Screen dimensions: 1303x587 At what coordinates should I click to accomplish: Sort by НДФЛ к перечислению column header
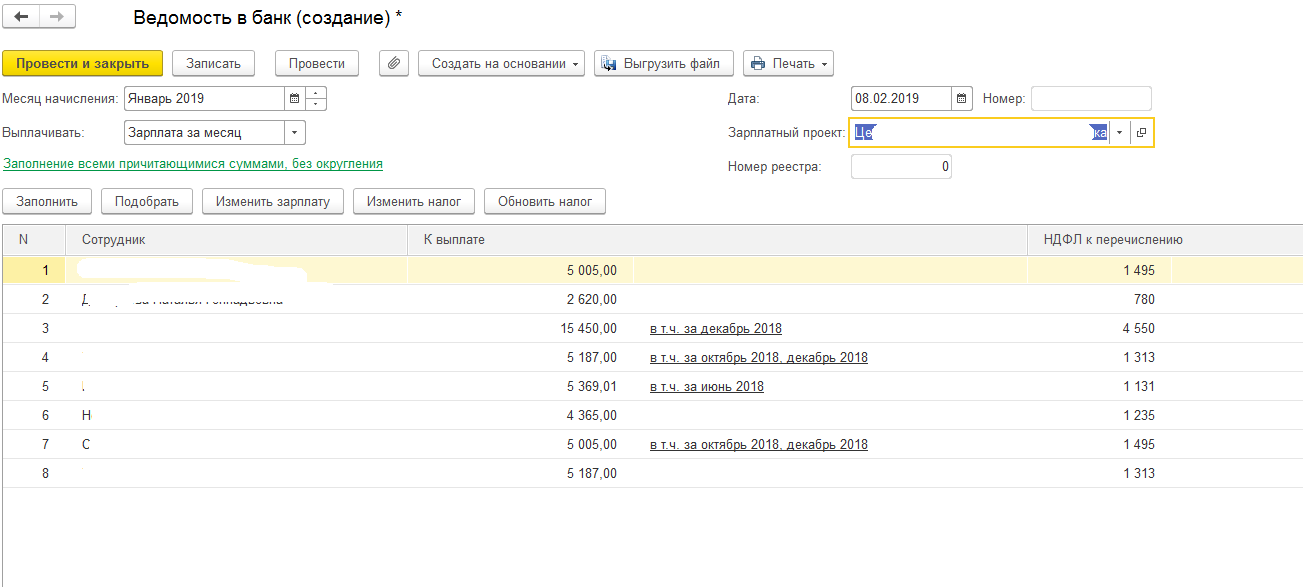(x=1165, y=240)
